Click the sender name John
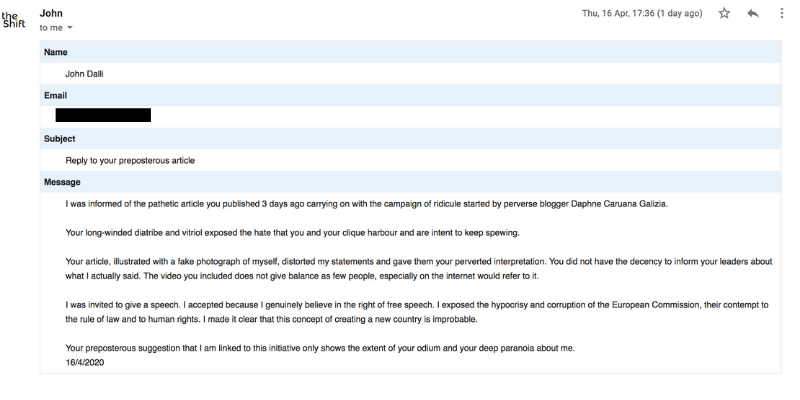The width and height of the screenshot is (800, 400). 50,13
